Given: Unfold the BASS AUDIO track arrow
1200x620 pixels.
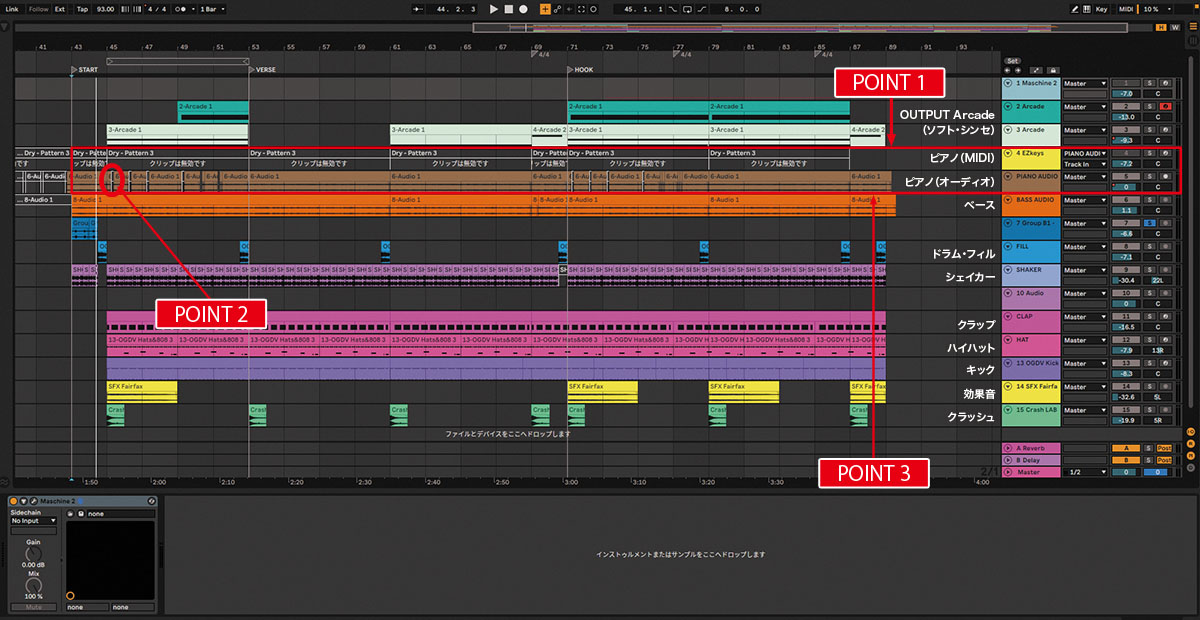Looking at the screenshot, I should [1008, 200].
